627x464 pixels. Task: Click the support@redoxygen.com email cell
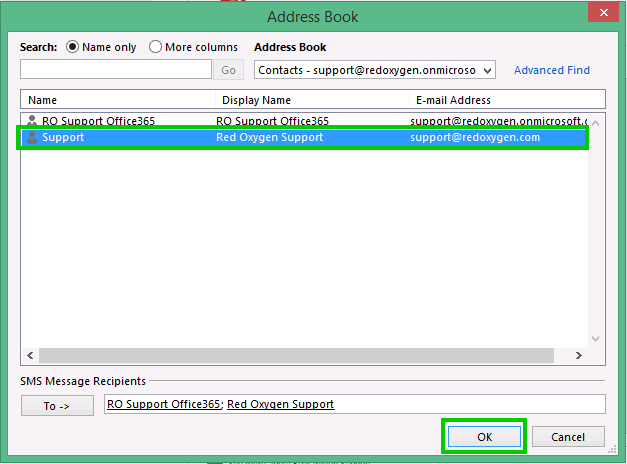[x=475, y=137]
